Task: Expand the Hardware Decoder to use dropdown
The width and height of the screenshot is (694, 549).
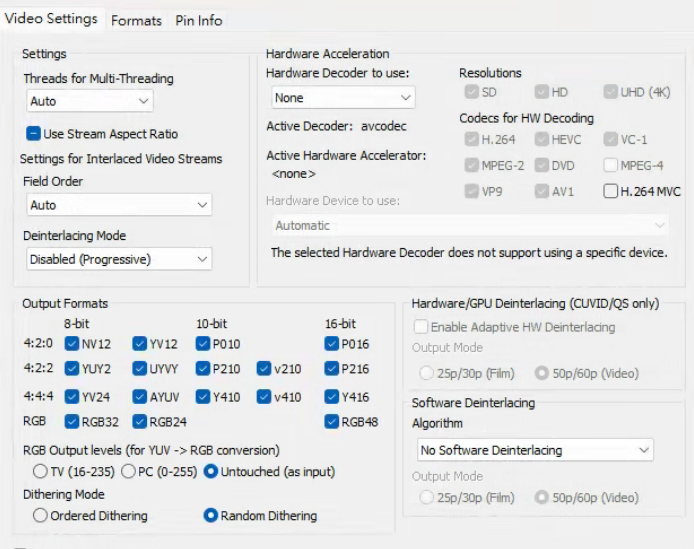Action: [343, 98]
